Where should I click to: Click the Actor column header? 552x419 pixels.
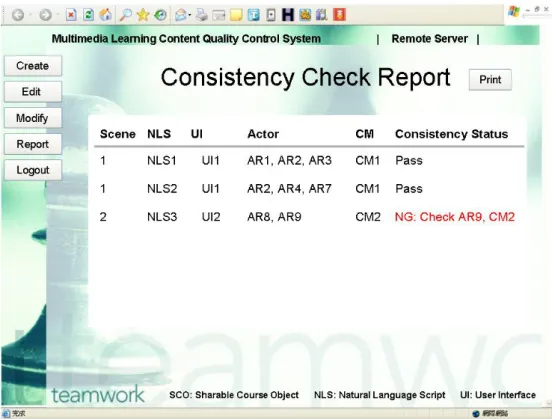pyautogui.click(x=263, y=134)
